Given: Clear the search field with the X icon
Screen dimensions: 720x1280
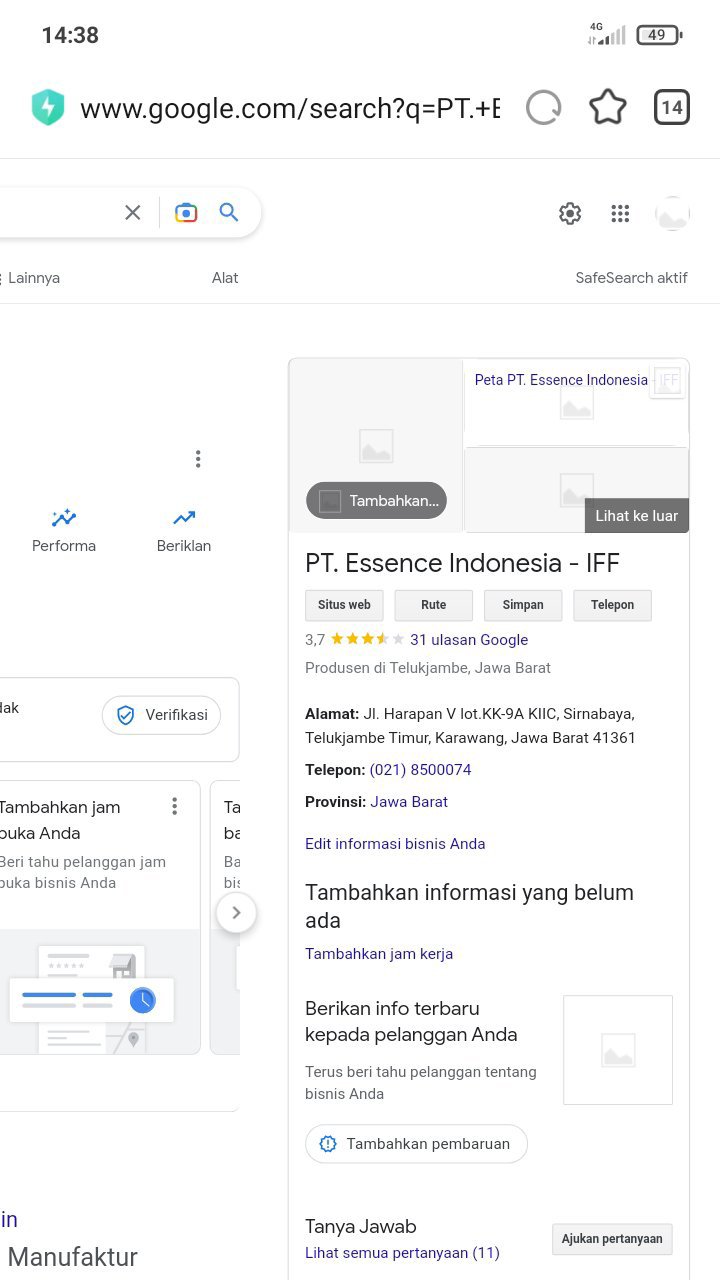Looking at the screenshot, I should pos(133,212).
